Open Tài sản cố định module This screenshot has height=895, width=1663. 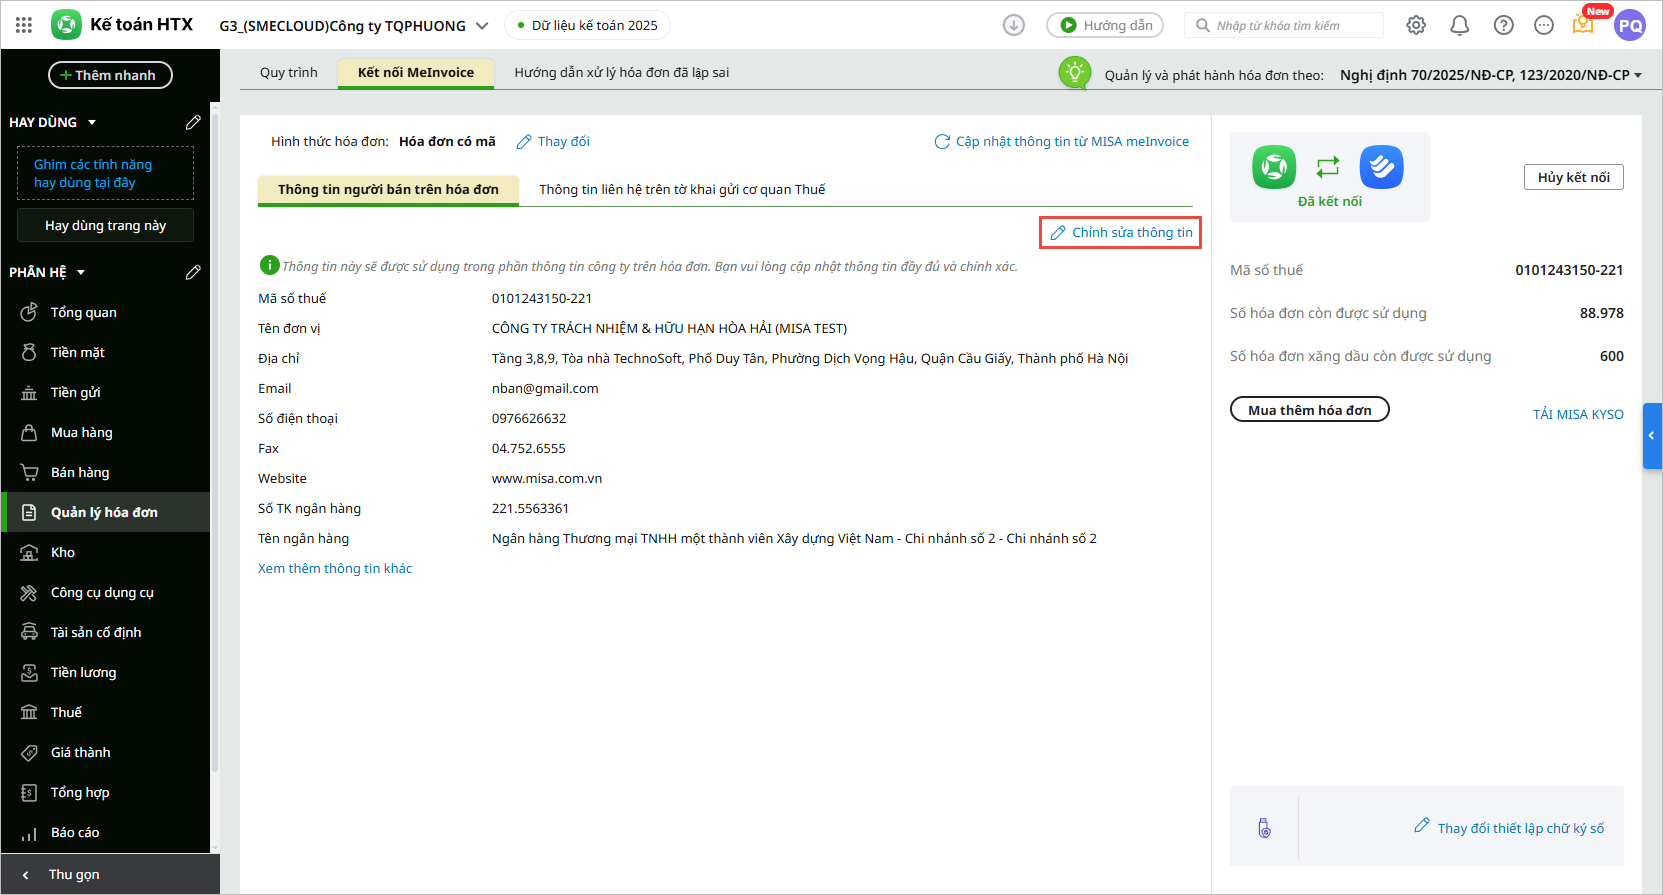(x=105, y=632)
